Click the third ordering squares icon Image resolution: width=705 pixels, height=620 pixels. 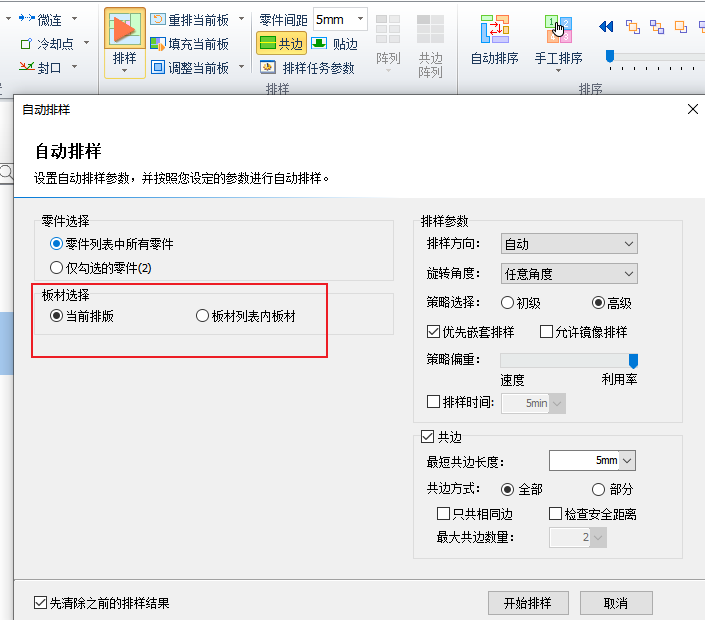coord(681,27)
